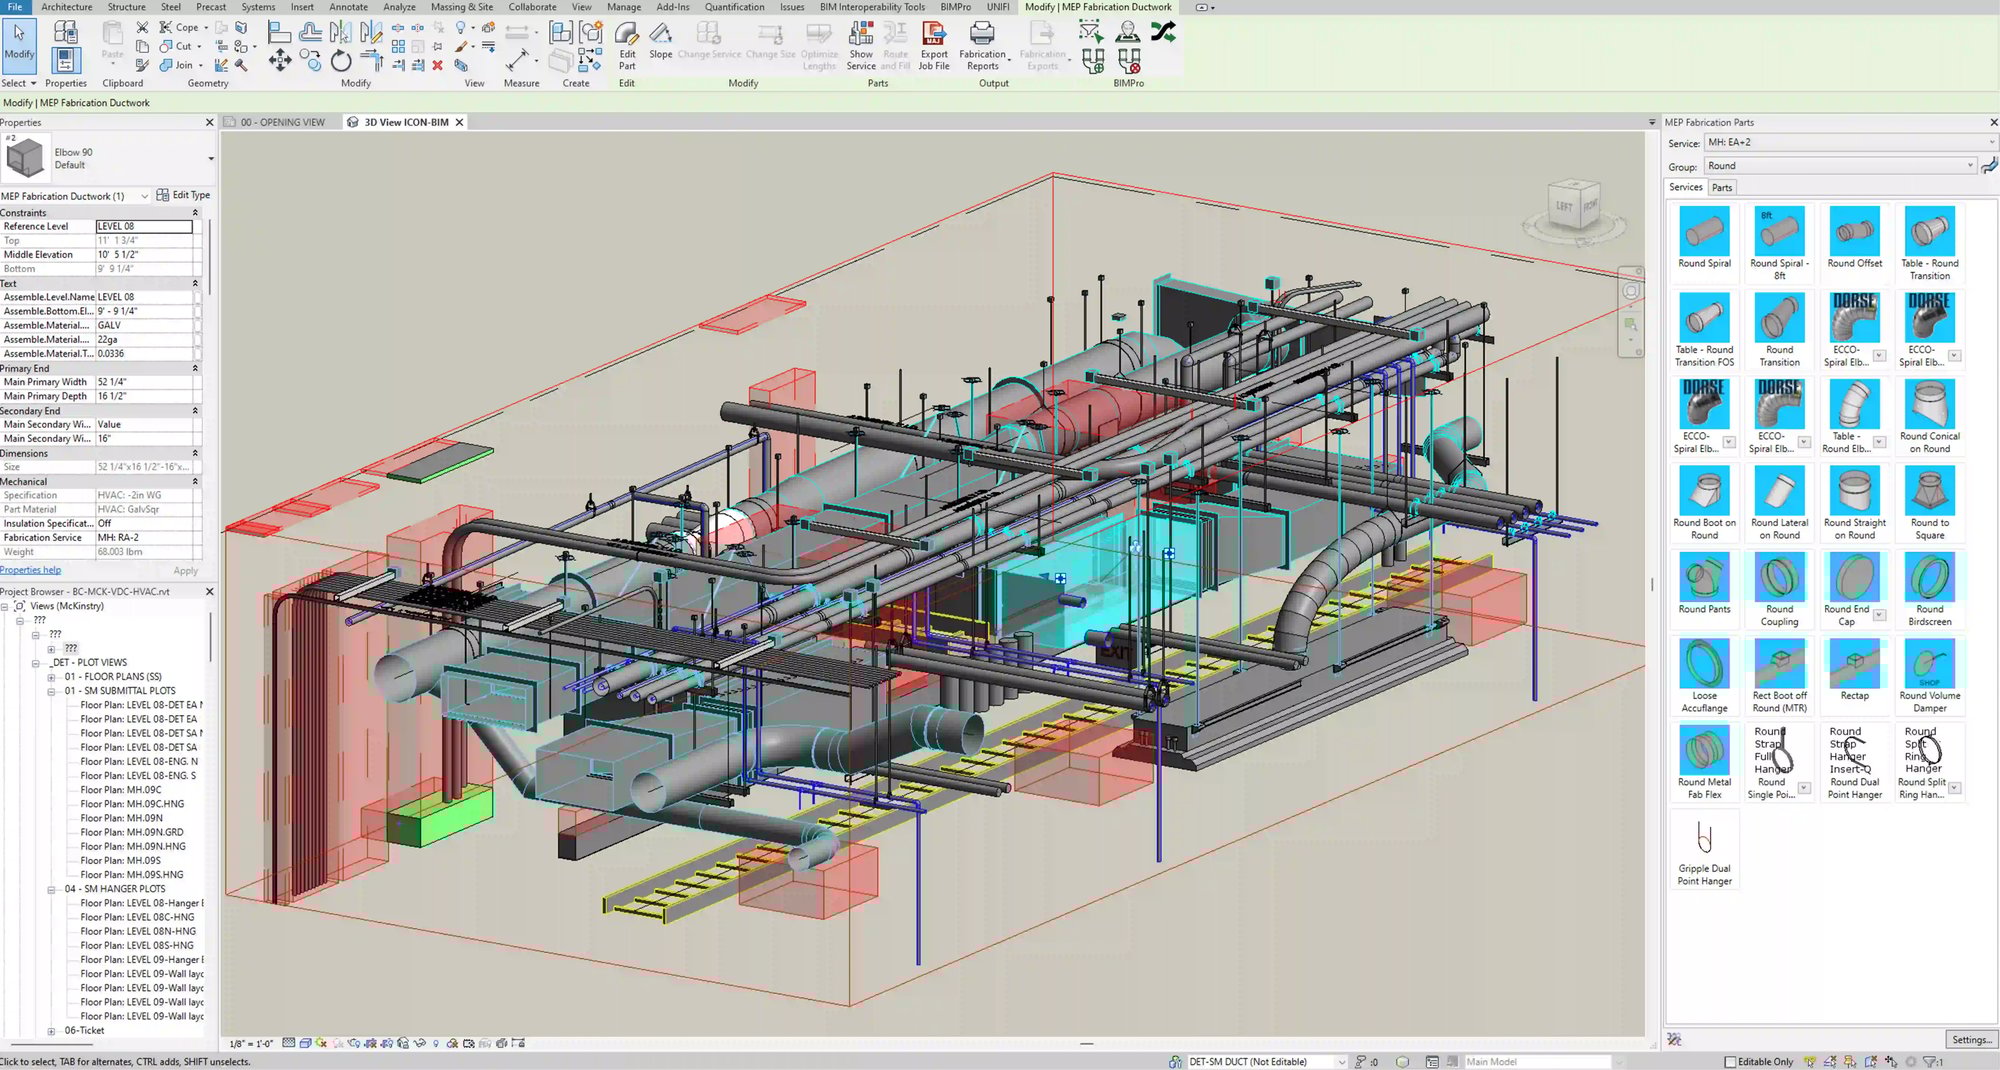Open the Architecture ribbon tab

coord(66,7)
